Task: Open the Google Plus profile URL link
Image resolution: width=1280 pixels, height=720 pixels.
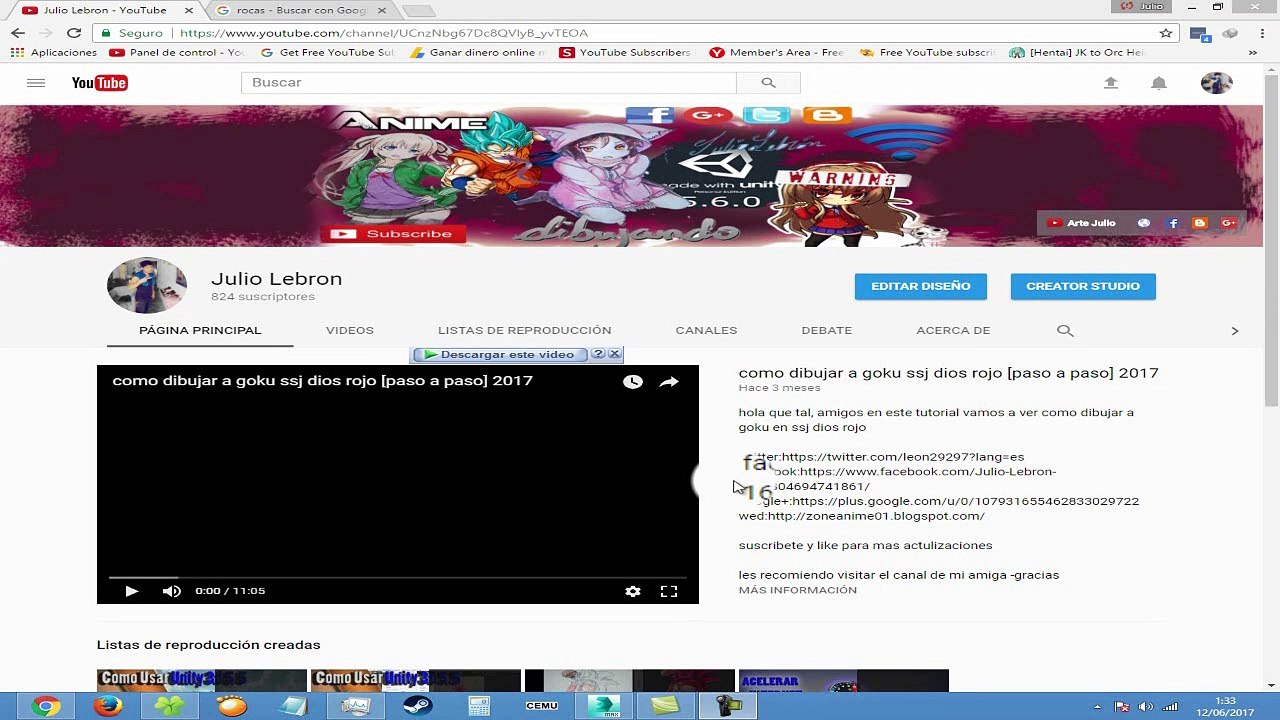Action: click(x=965, y=501)
